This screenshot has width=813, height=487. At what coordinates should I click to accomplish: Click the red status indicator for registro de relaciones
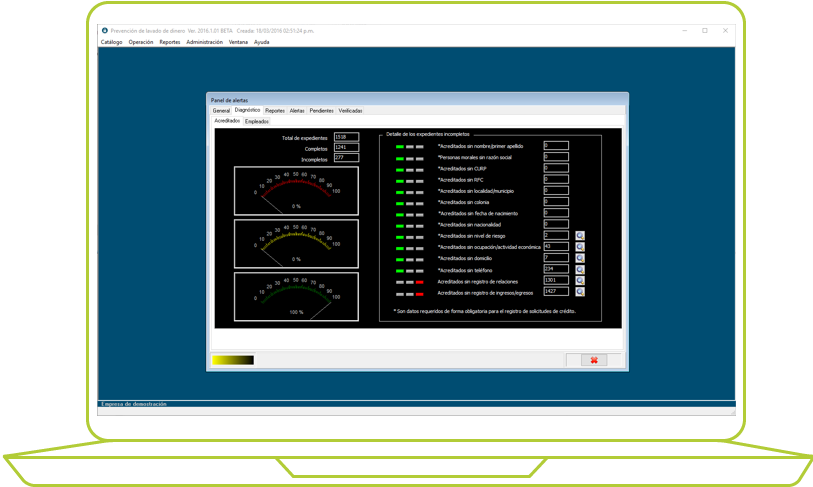420,281
